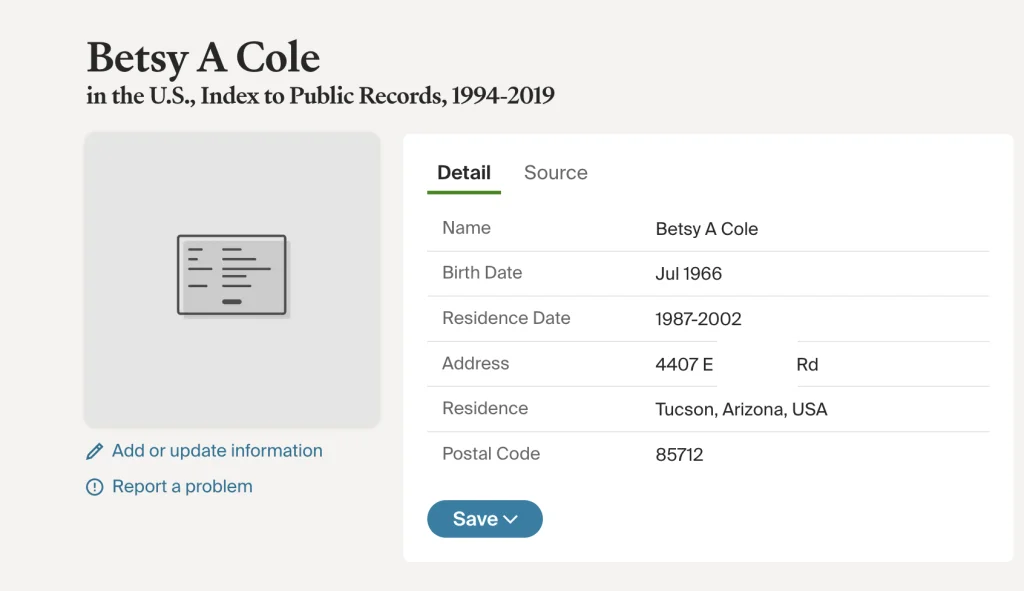Click the Postal Code field label
The height and width of the screenshot is (591, 1024).
491,454
